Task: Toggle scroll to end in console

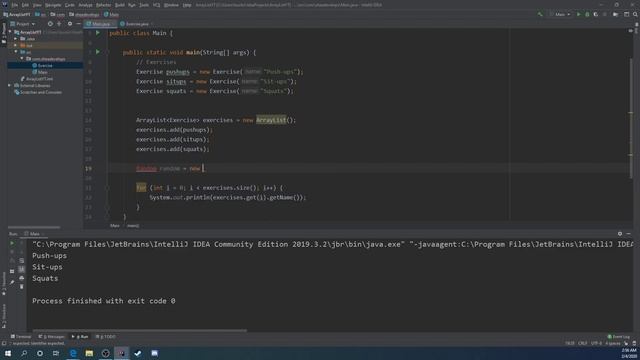Action: (22, 269)
